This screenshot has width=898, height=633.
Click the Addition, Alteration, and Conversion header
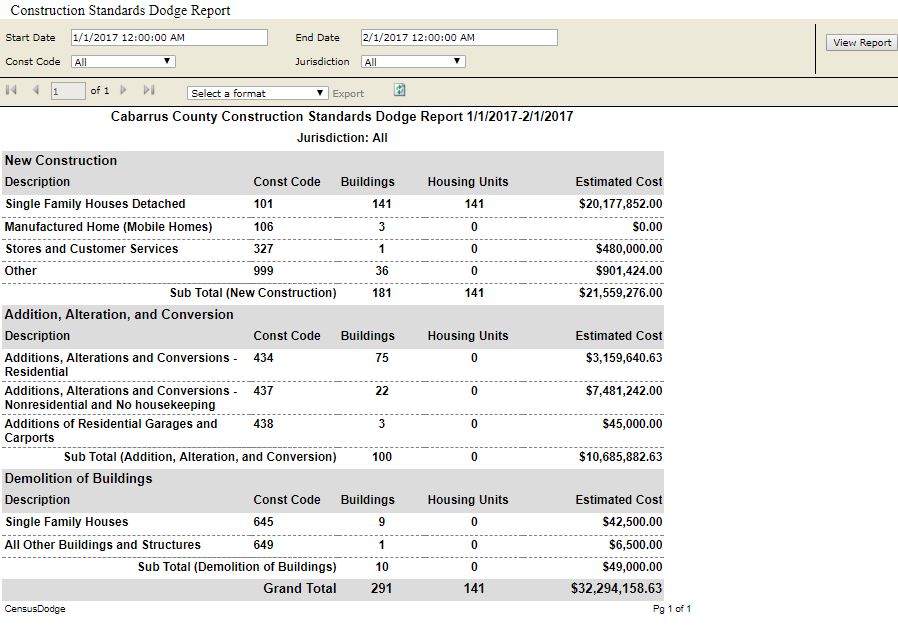point(119,315)
